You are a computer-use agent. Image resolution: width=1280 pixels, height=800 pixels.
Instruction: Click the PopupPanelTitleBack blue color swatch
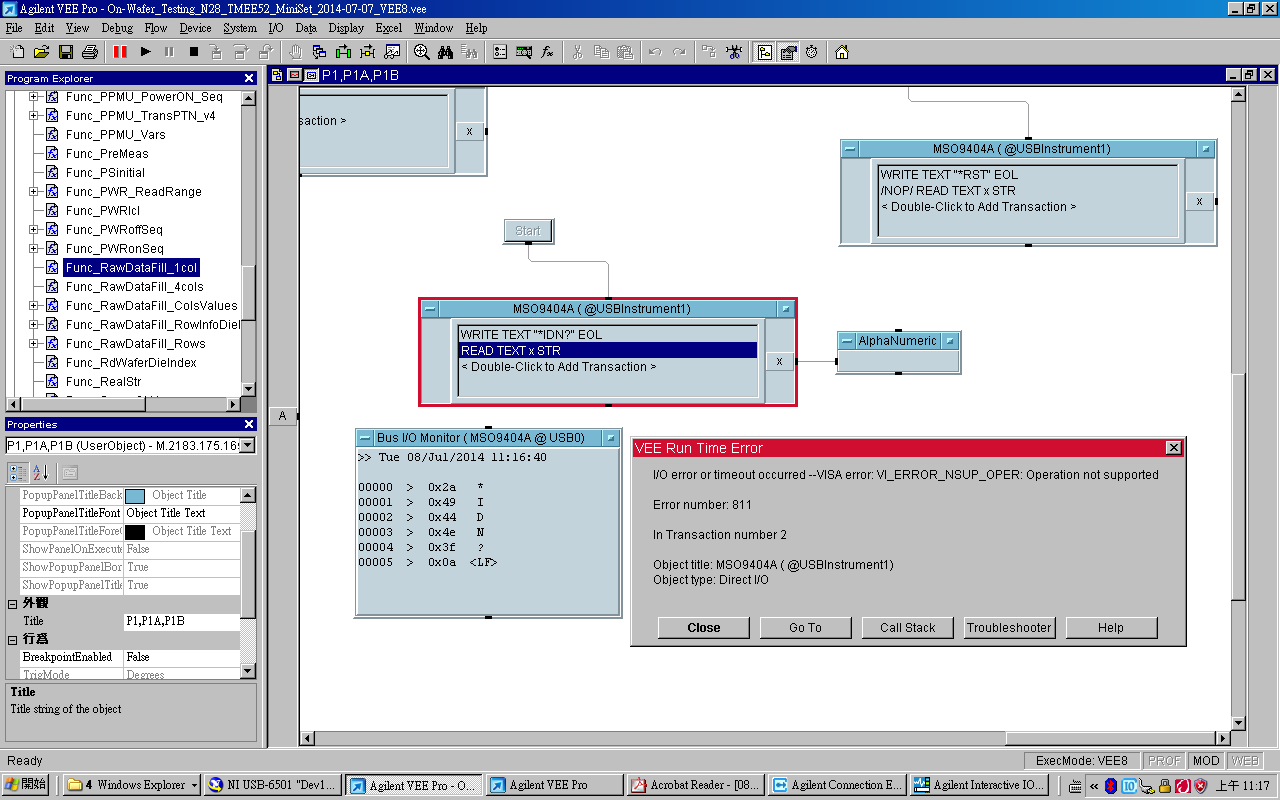[x=135, y=496]
